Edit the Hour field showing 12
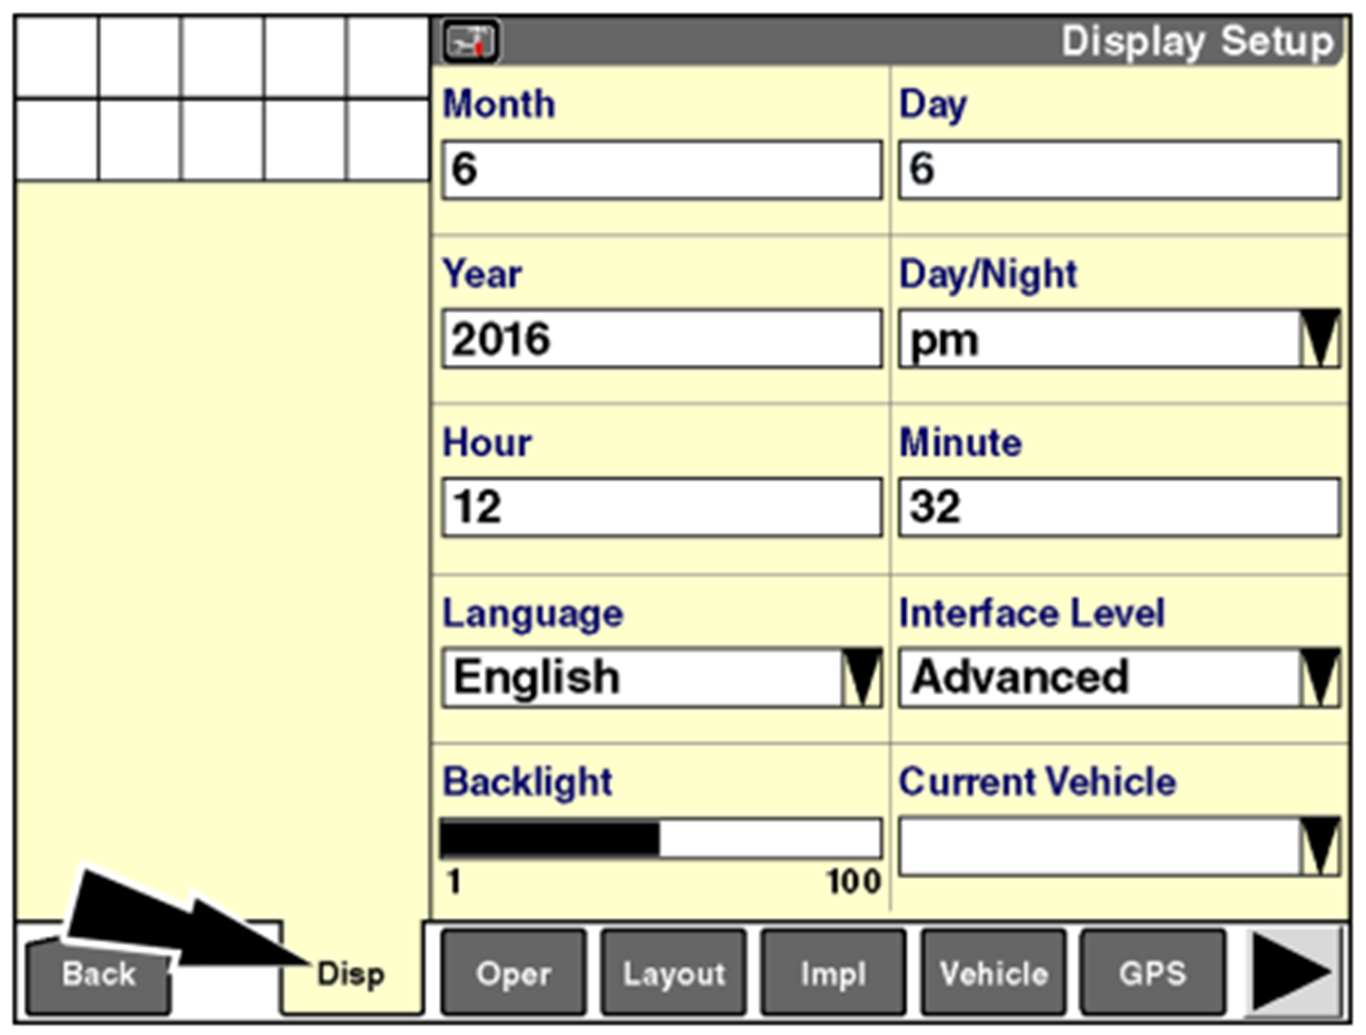Screen dimensions: 1366x1035 tap(662, 507)
